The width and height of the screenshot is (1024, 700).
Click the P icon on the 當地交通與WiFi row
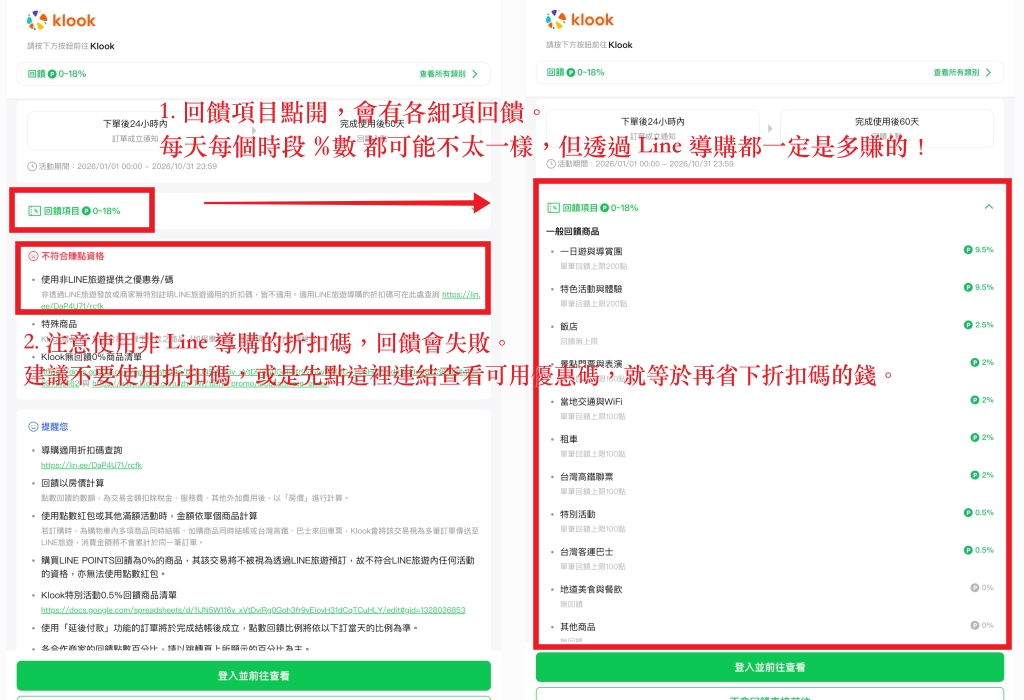pos(974,400)
